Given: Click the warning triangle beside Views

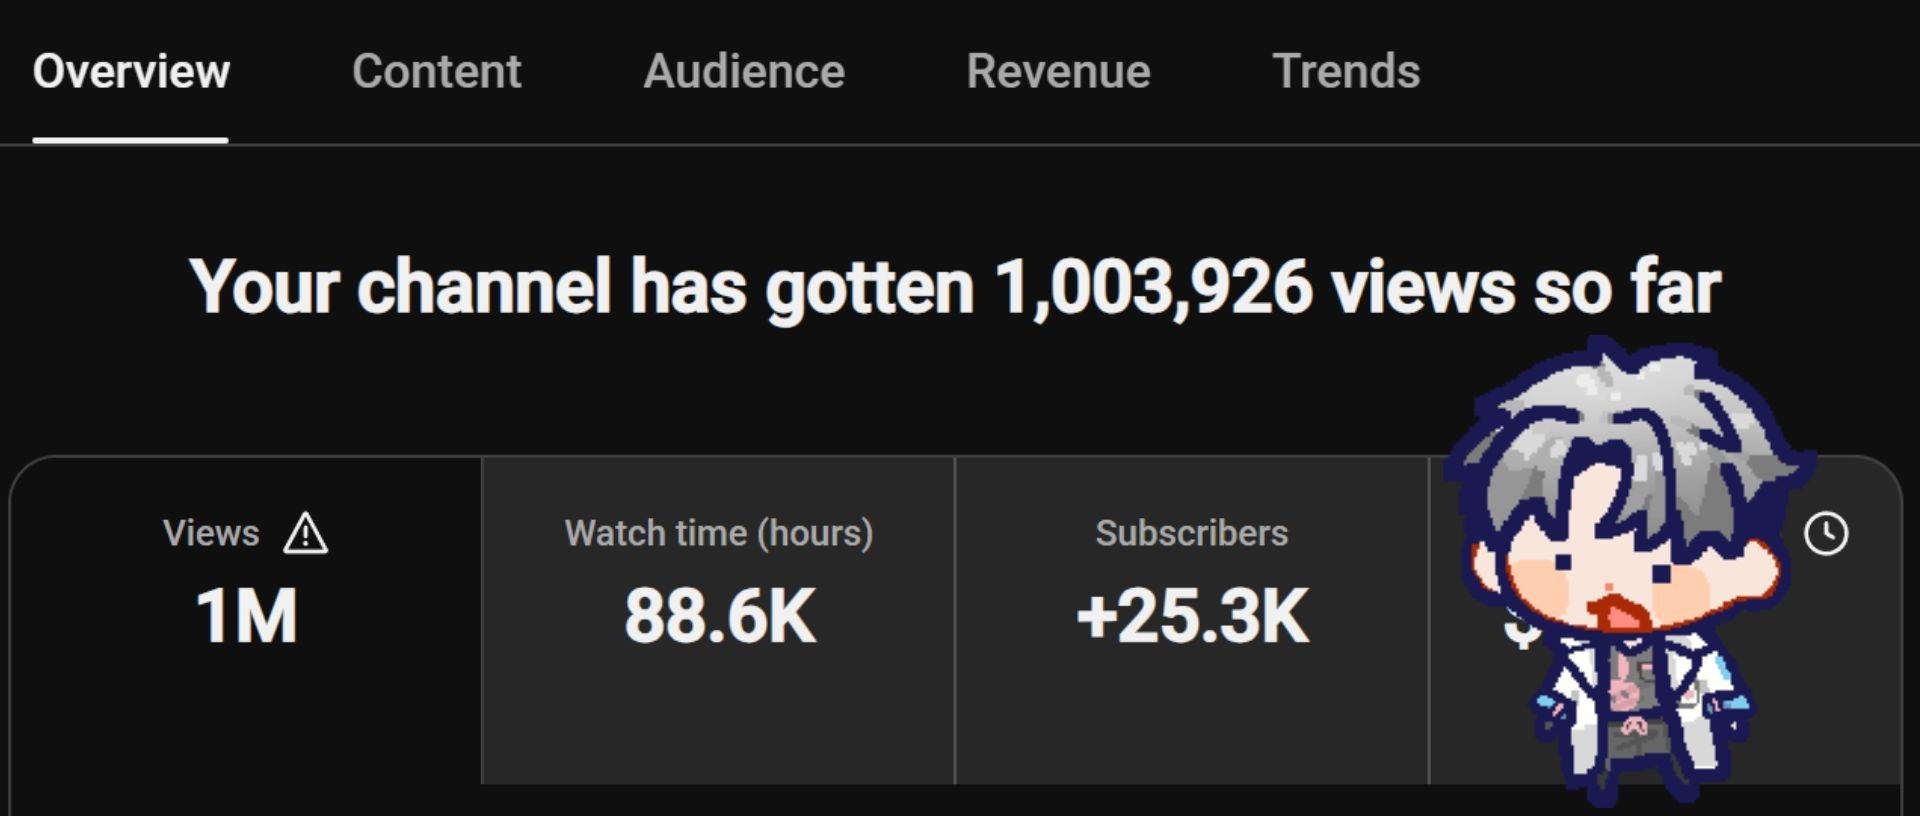Looking at the screenshot, I should tap(305, 533).
